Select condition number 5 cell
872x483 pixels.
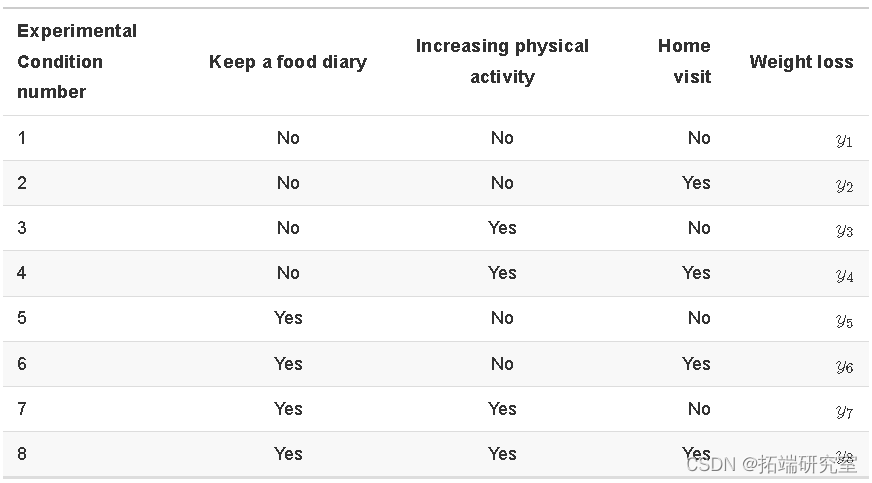tap(22, 318)
